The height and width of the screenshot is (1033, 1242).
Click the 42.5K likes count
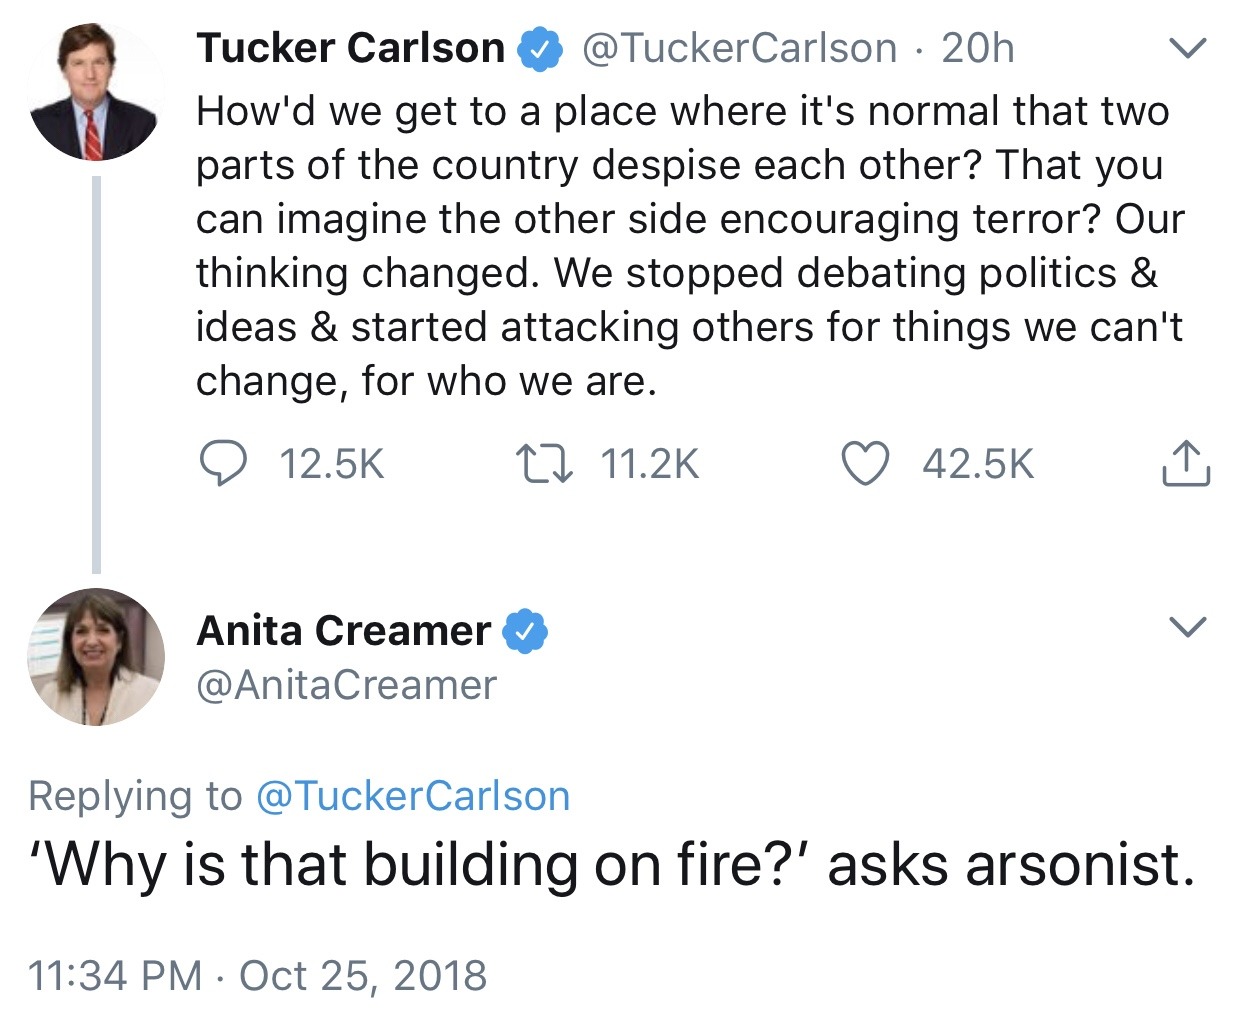pos(978,464)
